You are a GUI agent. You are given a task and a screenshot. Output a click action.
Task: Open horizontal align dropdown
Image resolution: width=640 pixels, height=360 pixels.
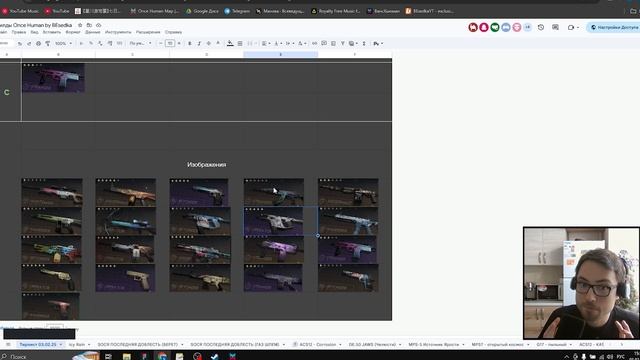click(266, 43)
